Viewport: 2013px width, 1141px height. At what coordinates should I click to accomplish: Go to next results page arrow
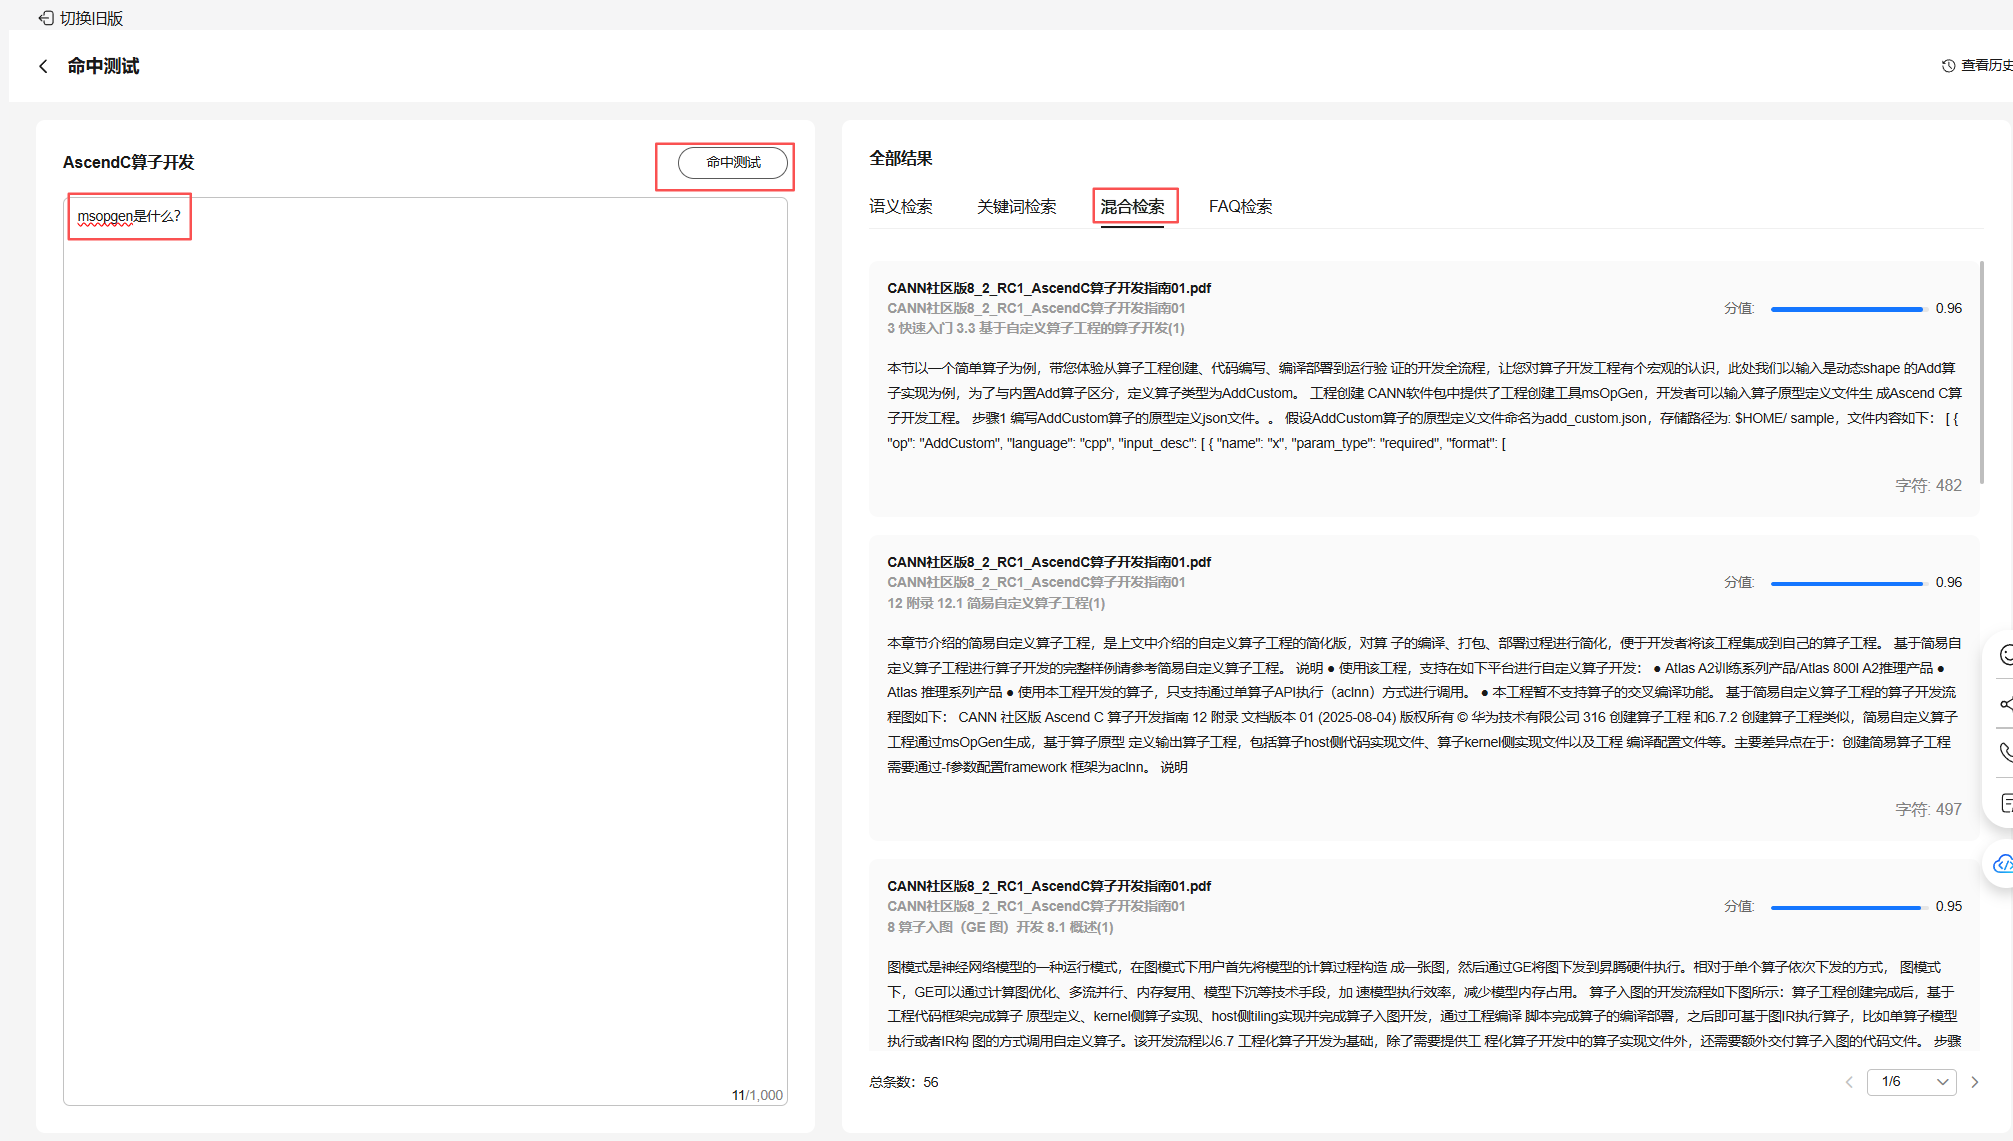point(1975,1082)
